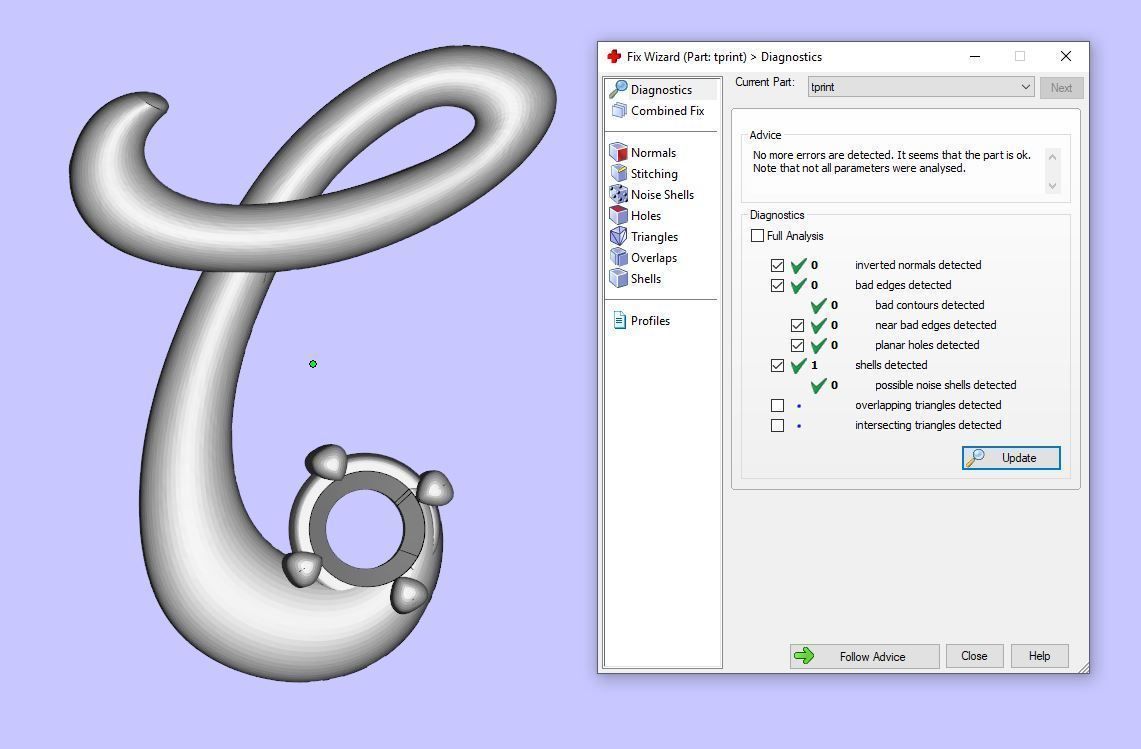Click the green origin marker in the viewport
1141x749 pixels.
[x=313, y=364]
